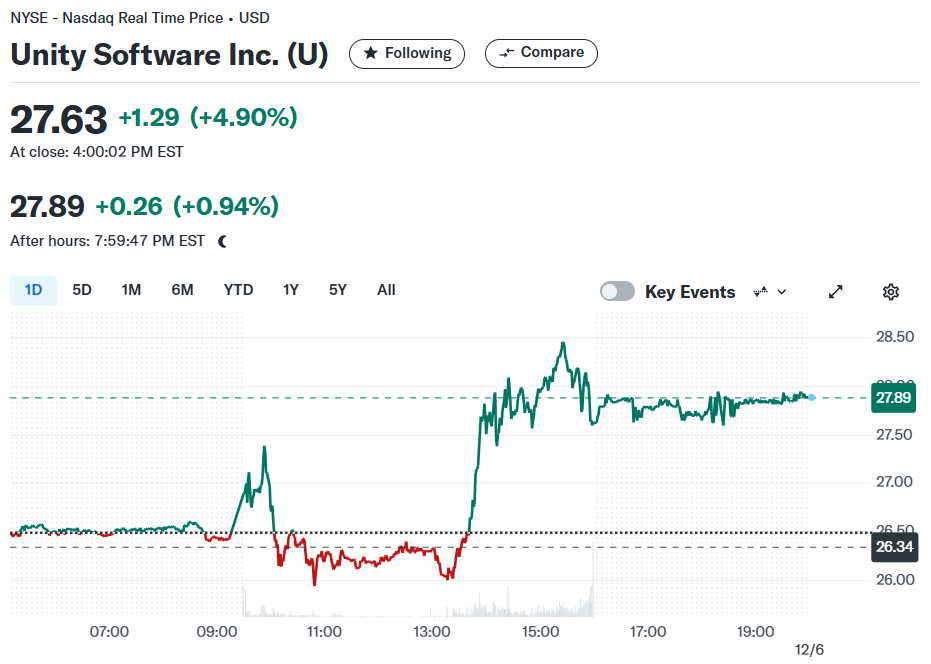Click the 26.34 previous close label
Screen dimensions: 931x664
pyautogui.click(x=894, y=547)
